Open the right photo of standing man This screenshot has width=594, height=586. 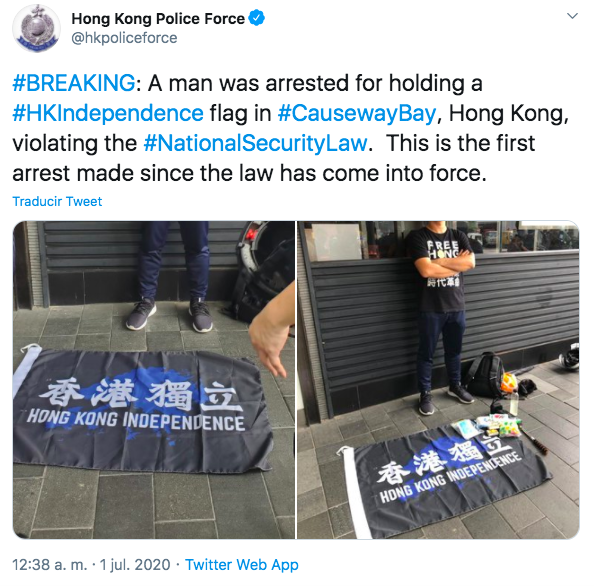(x=438, y=380)
